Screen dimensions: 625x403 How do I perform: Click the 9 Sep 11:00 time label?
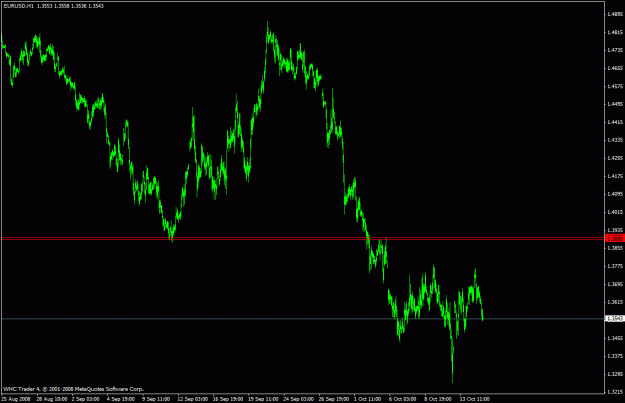tap(156, 399)
